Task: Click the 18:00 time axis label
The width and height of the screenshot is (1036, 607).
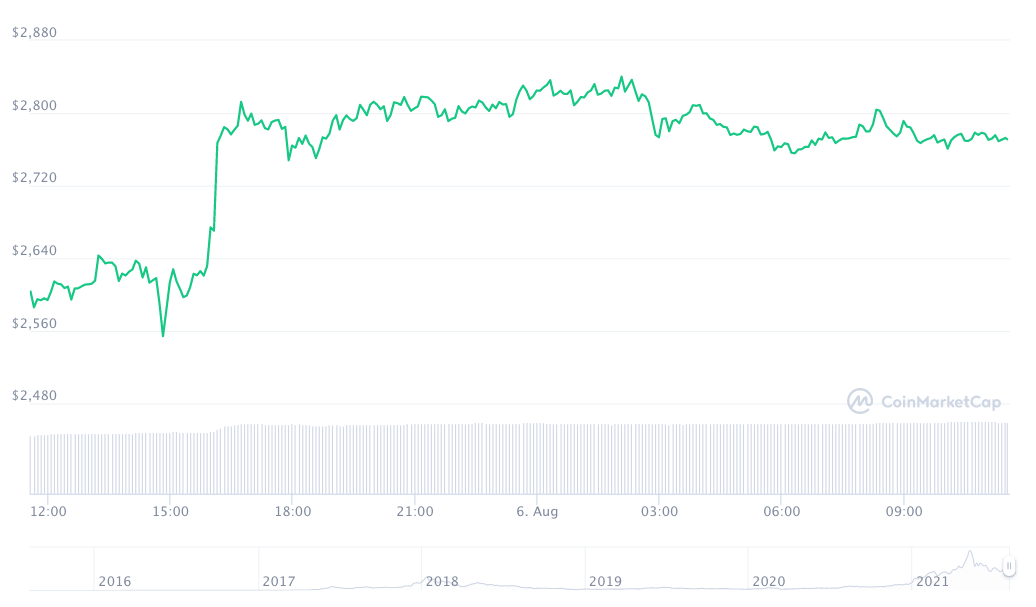Action: point(293,512)
